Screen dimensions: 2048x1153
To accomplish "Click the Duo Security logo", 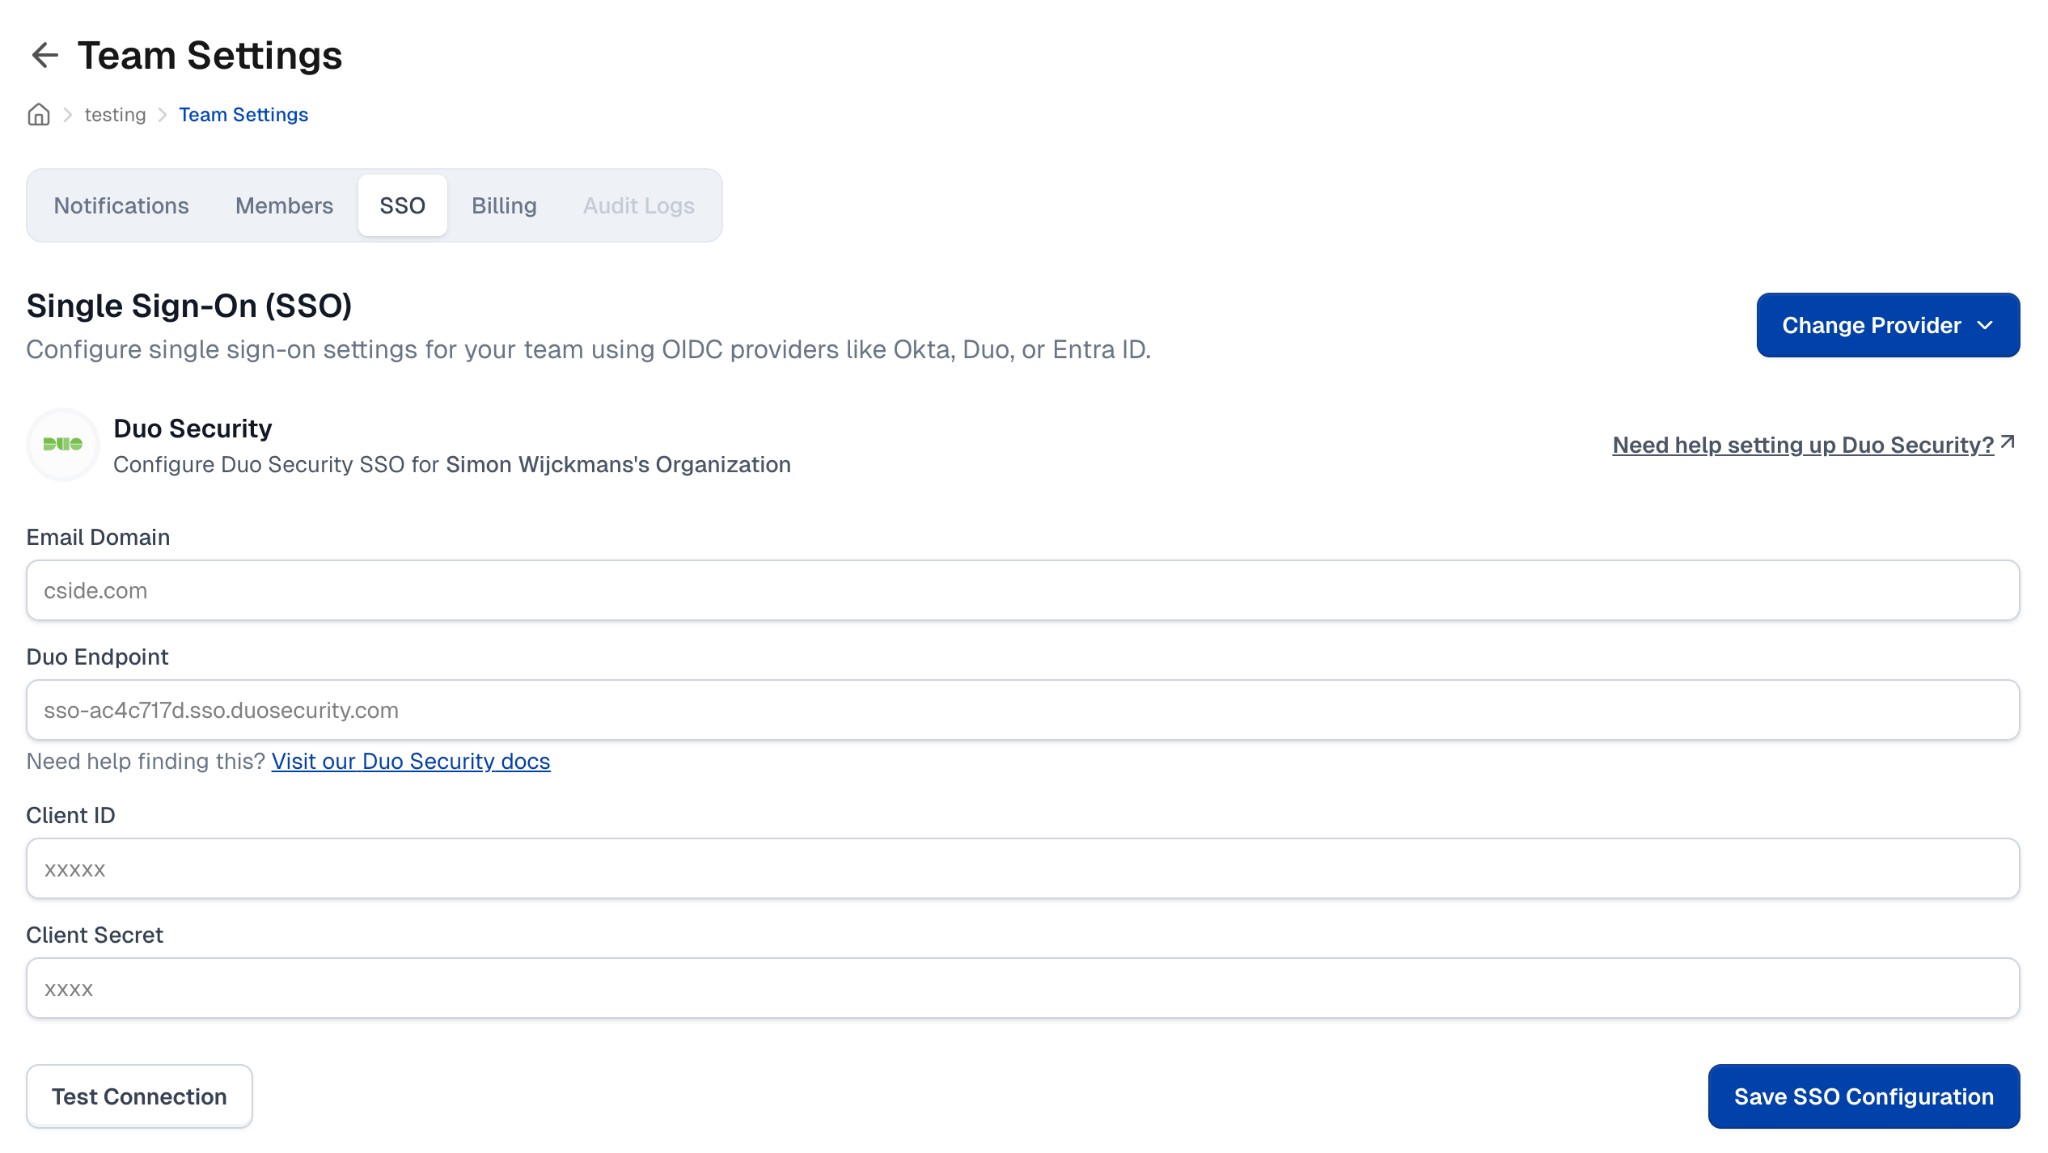I will click(x=62, y=443).
